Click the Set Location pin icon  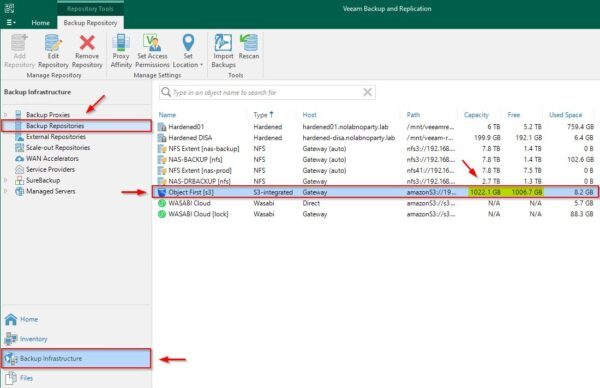click(x=188, y=43)
